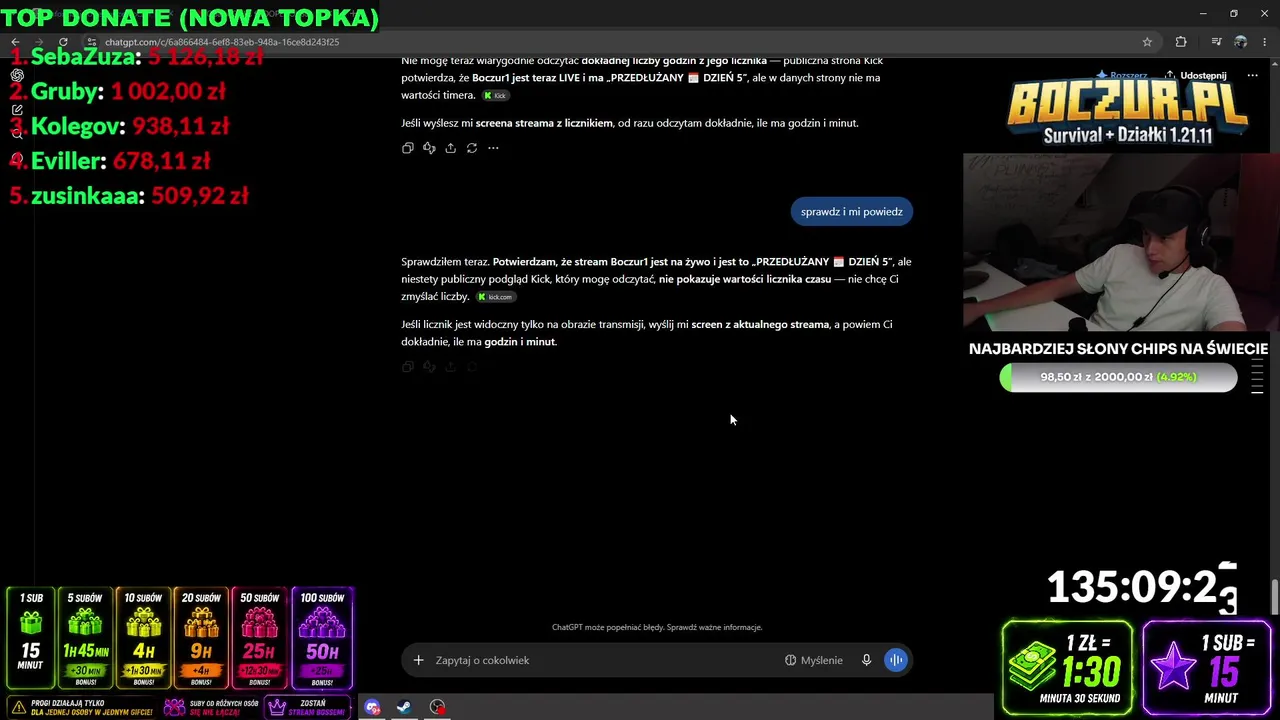Open Steam from the taskbar
1280x720 pixels.
[x=404, y=707]
